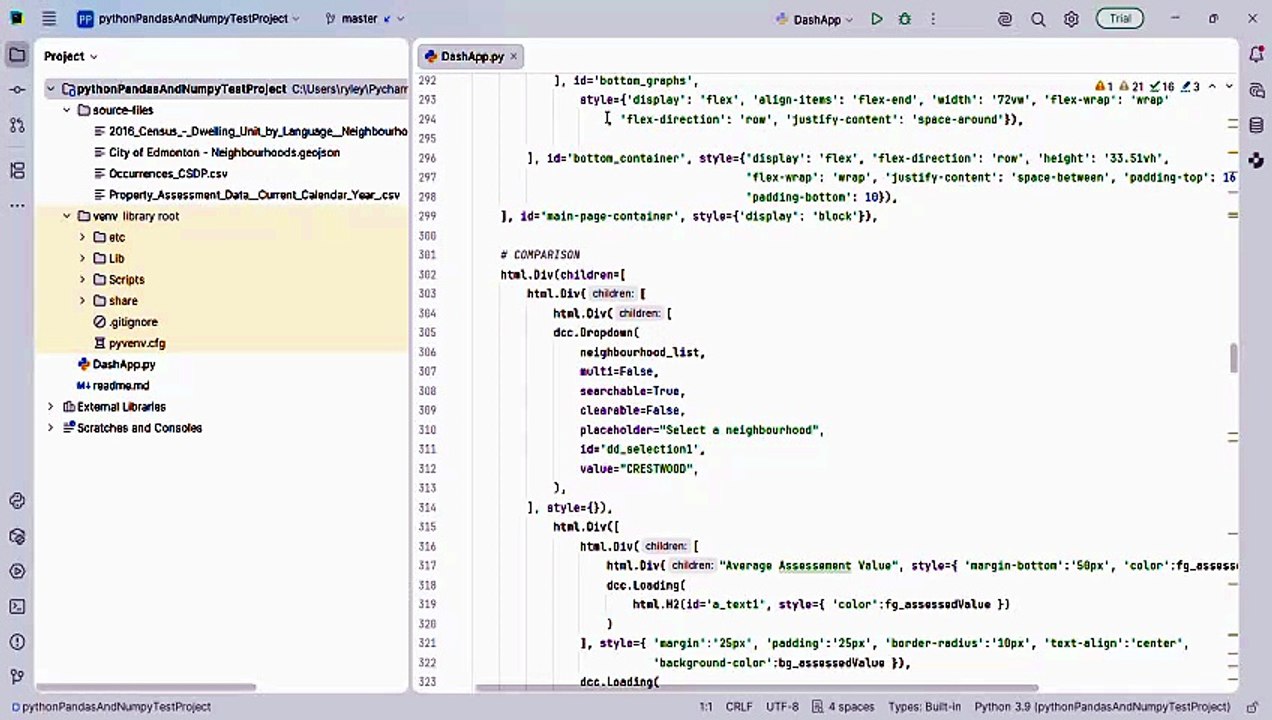The image size is (1272, 720).
Task: Show more tool windows via the ellipsis icon
Action: pos(17,205)
